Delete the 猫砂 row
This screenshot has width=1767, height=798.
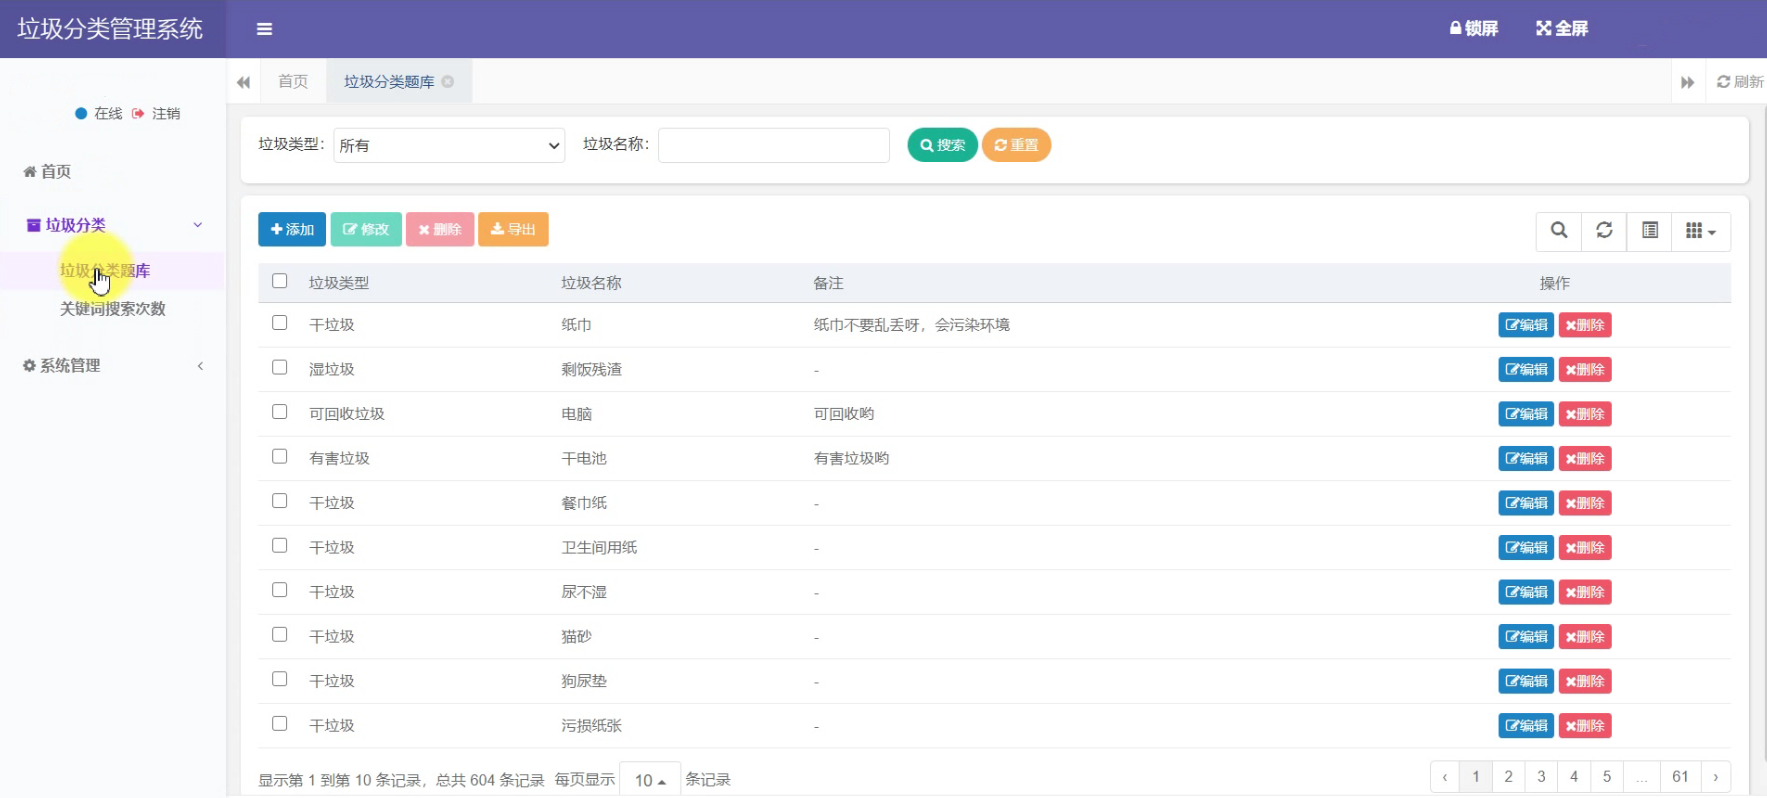coord(1585,637)
